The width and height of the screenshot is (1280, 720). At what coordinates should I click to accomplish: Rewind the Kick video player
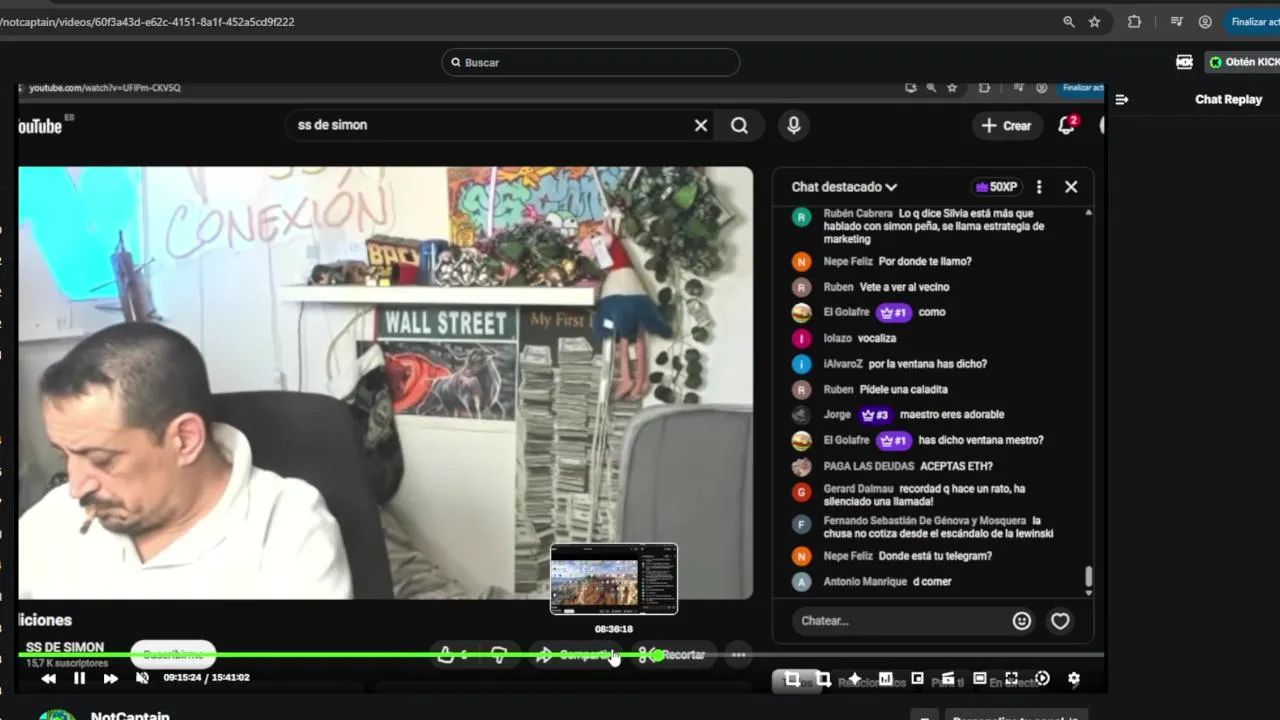click(x=48, y=678)
